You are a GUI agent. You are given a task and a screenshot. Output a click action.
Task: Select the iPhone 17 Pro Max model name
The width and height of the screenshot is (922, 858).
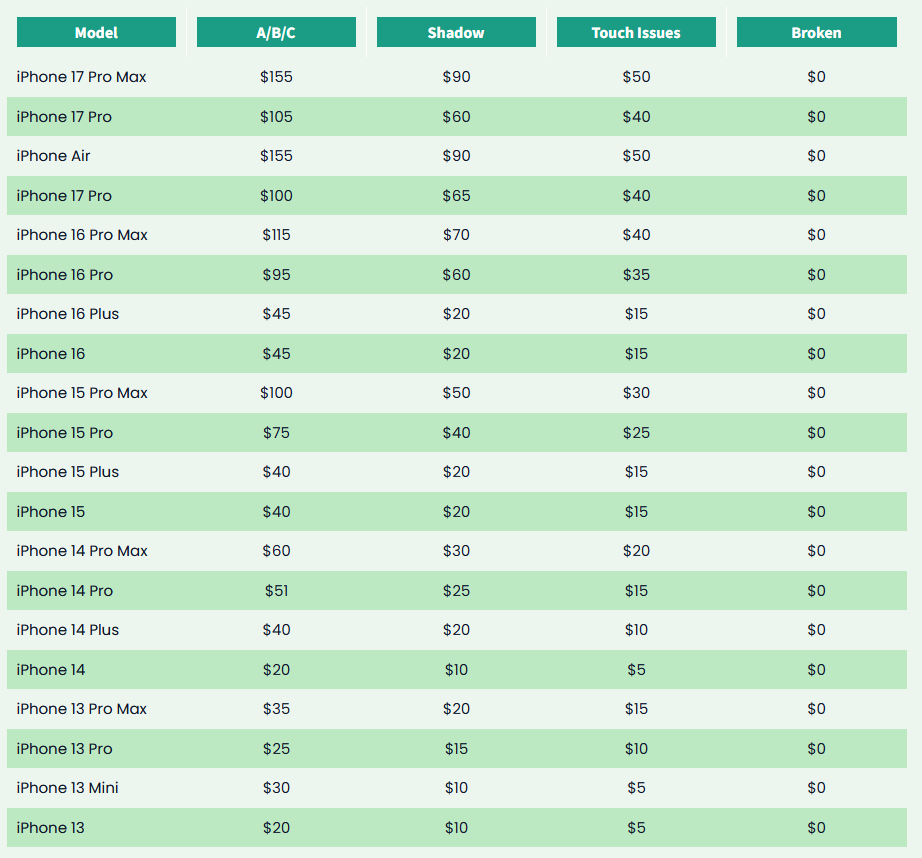(81, 77)
